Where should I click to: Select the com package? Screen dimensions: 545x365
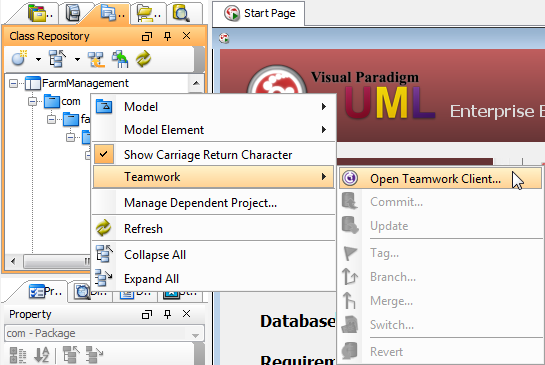[71, 102]
